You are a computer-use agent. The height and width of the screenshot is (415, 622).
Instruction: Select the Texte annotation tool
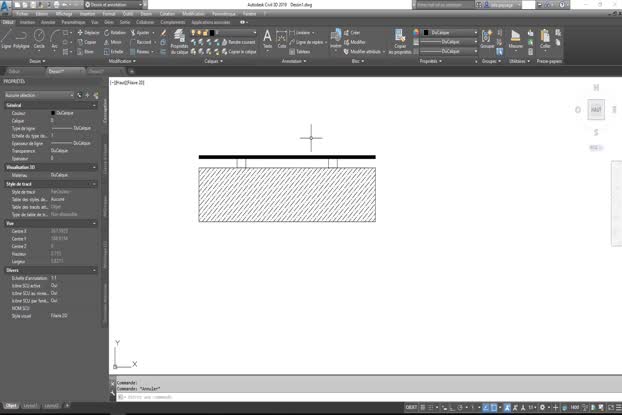pos(267,39)
